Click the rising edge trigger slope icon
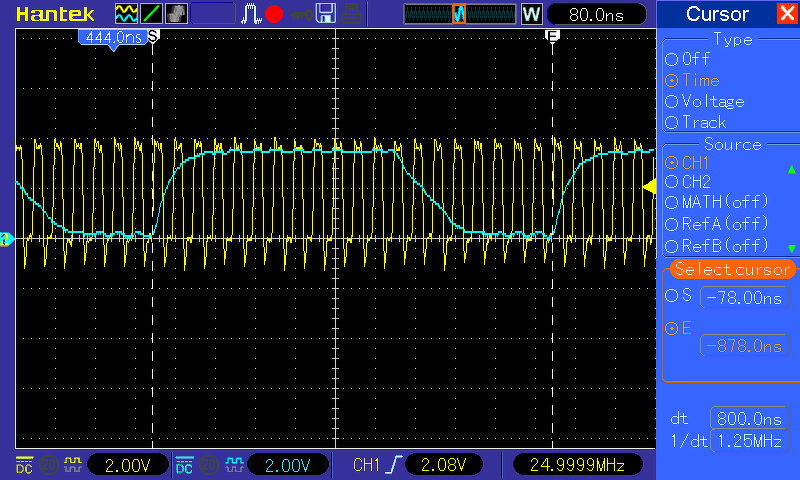Image resolution: width=800 pixels, height=480 pixels. (x=393, y=465)
